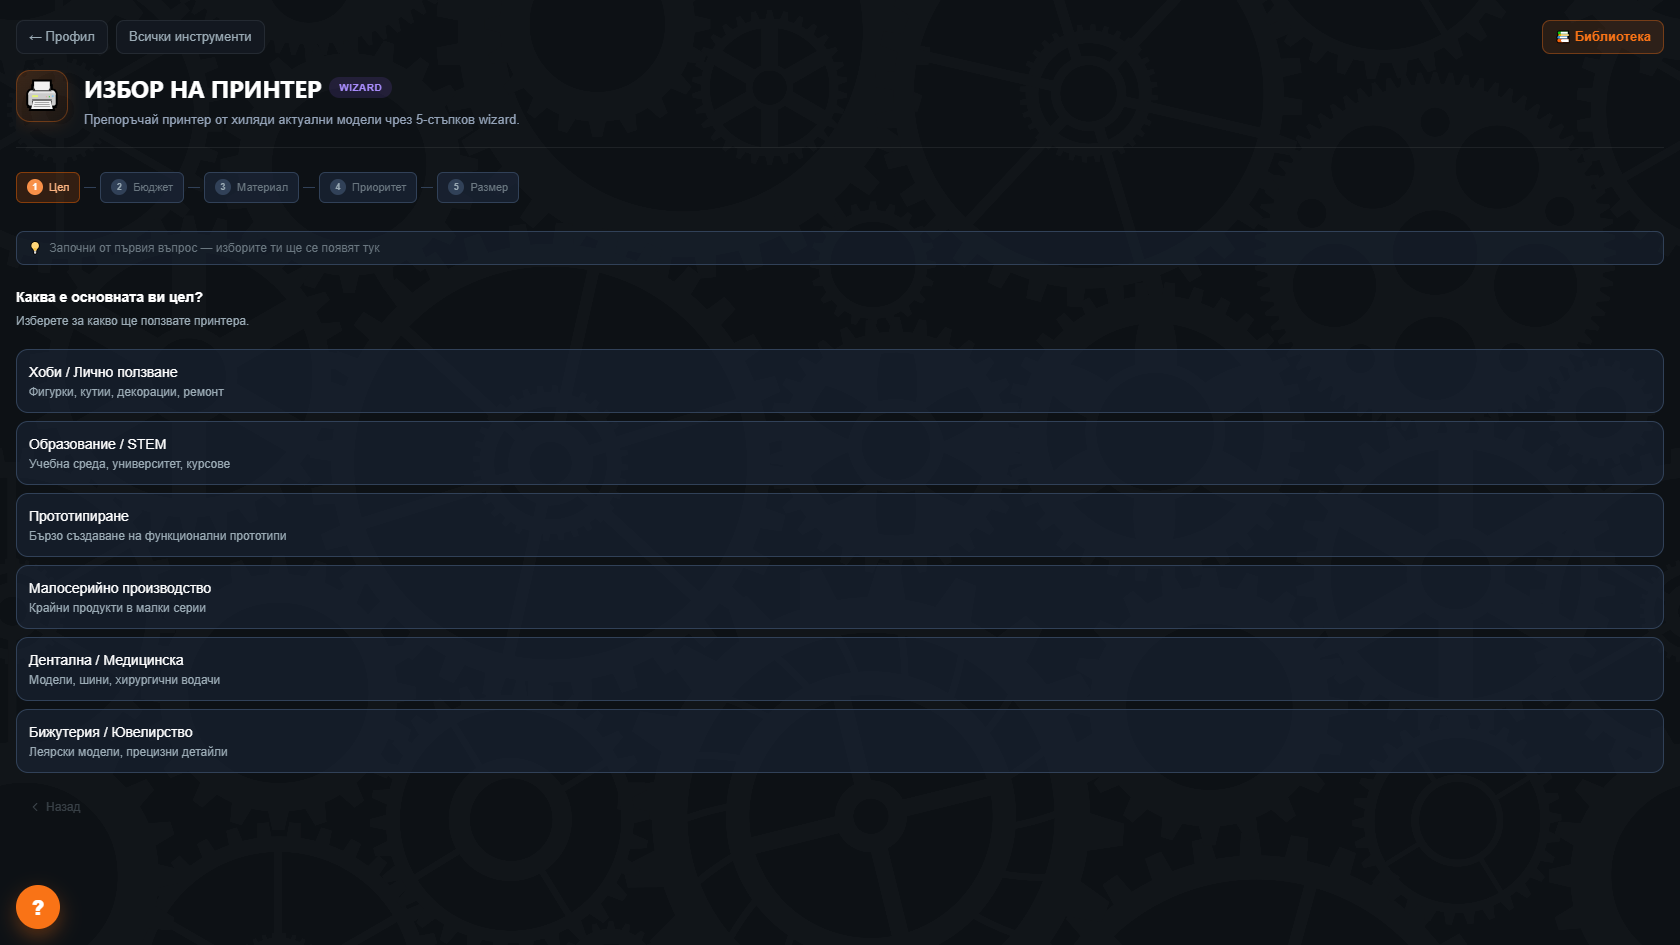This screenshot has height=945, width=1680.
Task: Click step number 1 circle for Цел
Action: 35,187
